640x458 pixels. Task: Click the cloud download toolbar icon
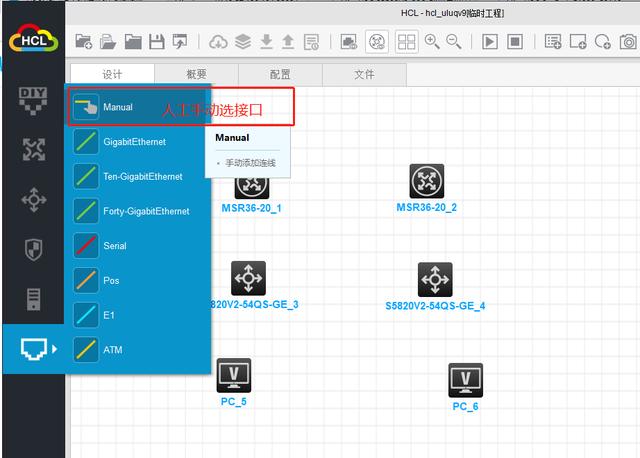pyautogui.click(x=218, y=42)
